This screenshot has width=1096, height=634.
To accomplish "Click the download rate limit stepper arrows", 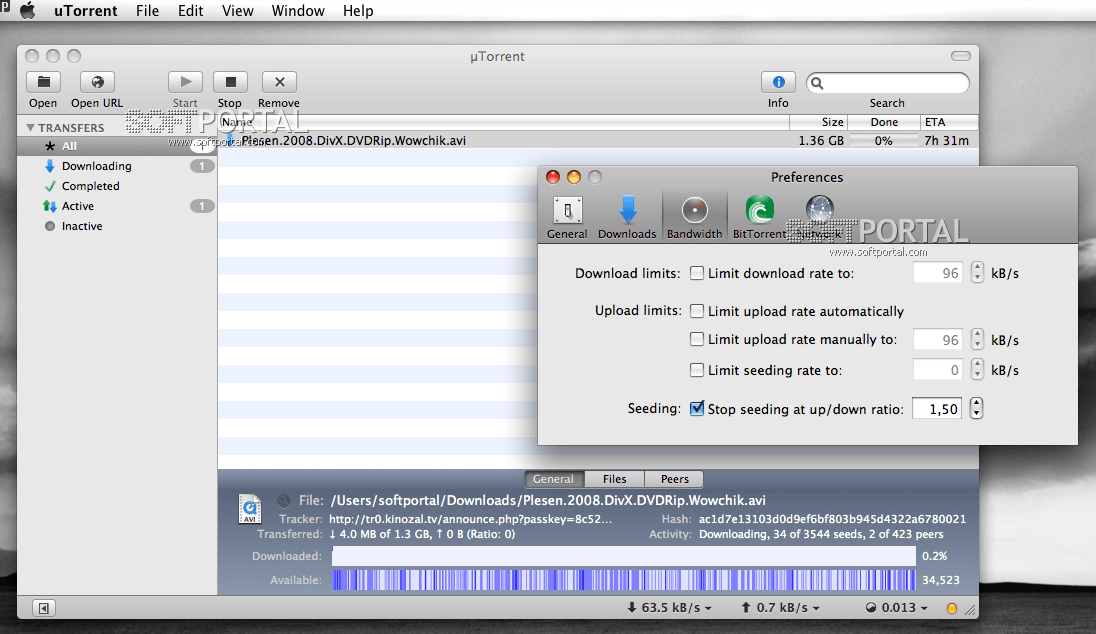I will click(x=977, y=273).
